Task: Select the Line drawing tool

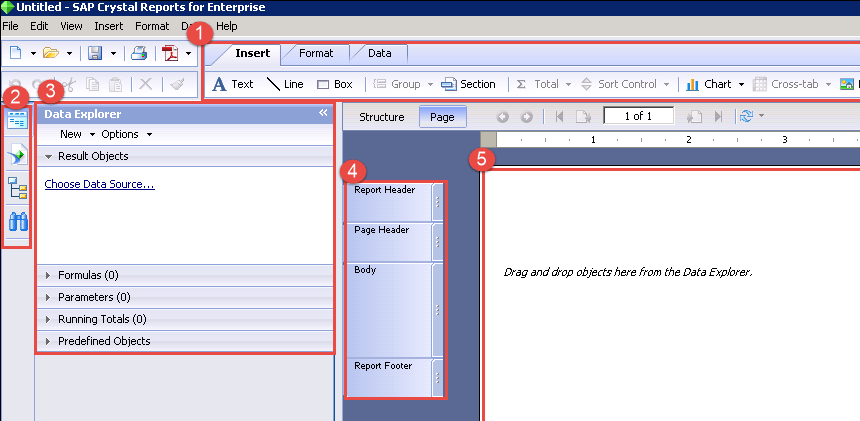Action: (x=285, y=84)
